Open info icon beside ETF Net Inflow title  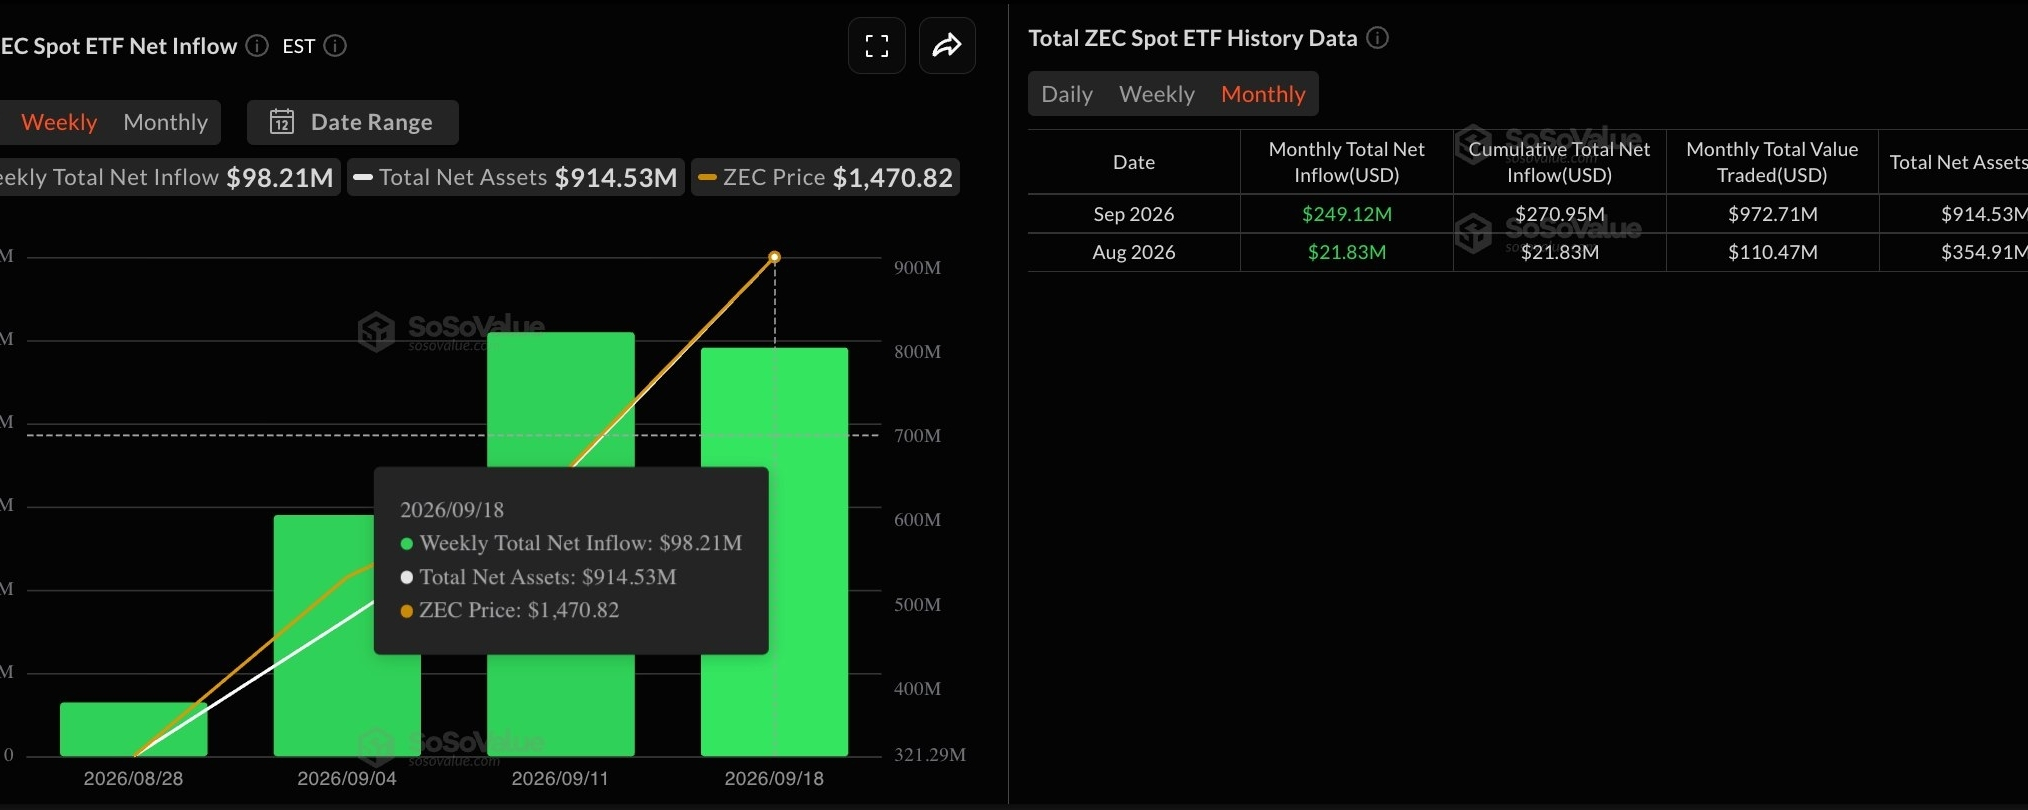coord(257,46)
